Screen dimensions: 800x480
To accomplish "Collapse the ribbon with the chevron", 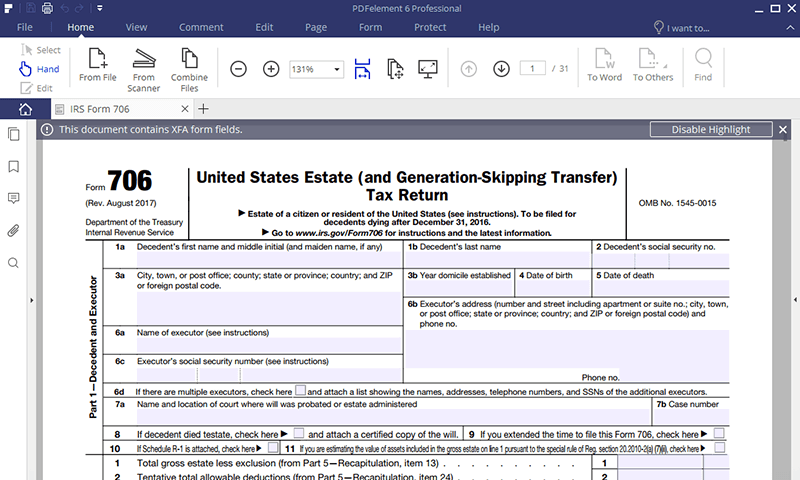I will pyautogui.click(x=790, y=28).
